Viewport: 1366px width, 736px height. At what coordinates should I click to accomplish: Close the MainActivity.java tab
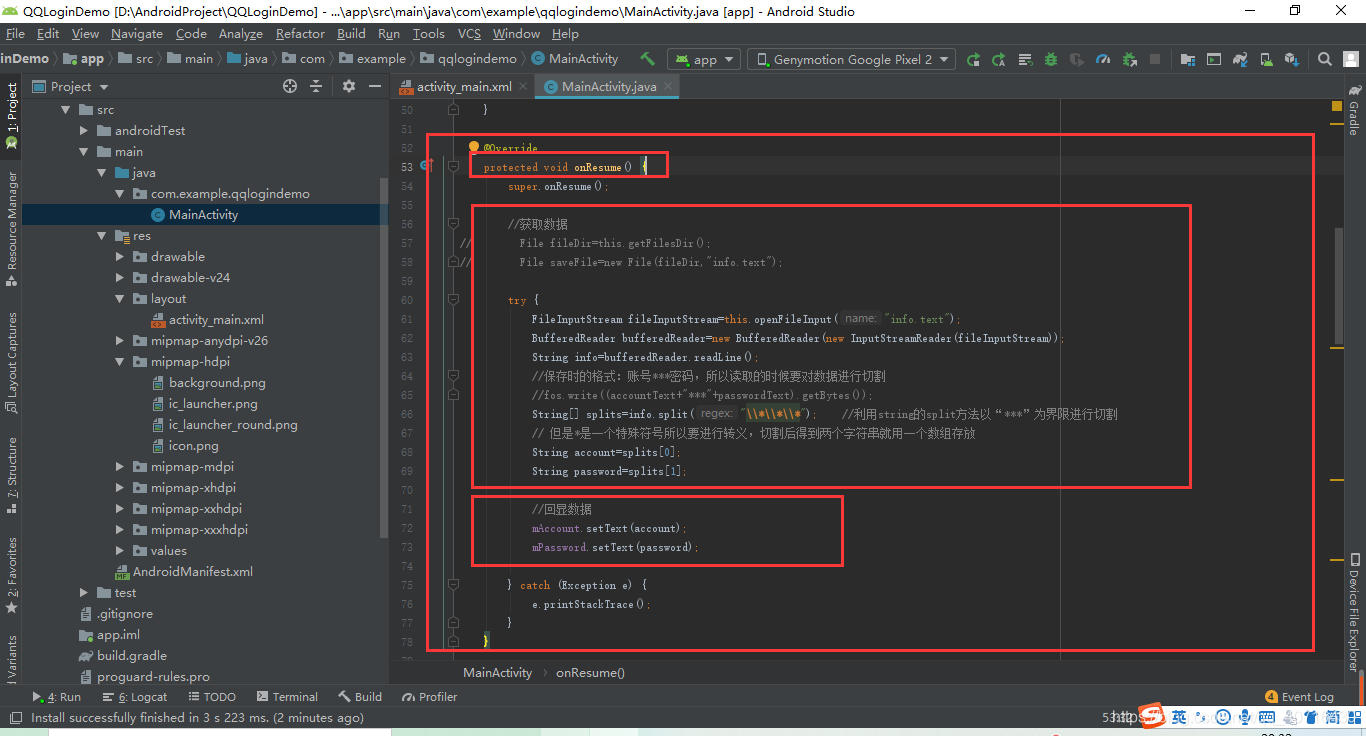669,86
